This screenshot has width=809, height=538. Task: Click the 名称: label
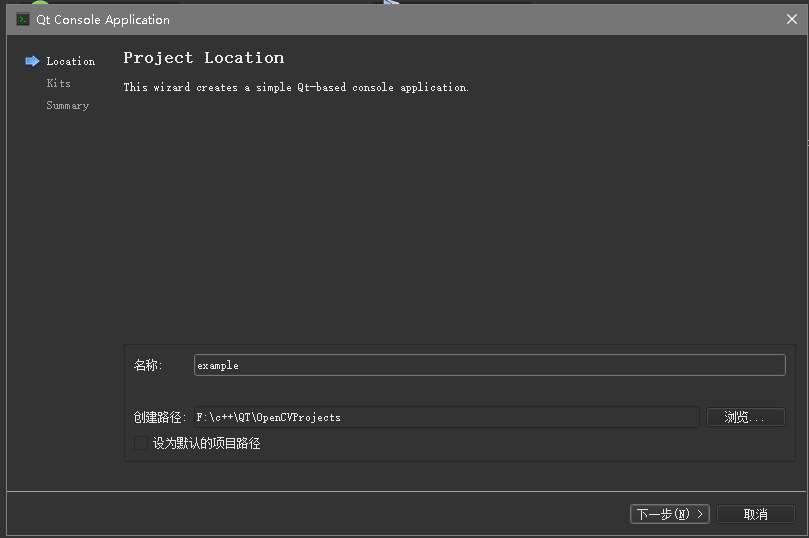(148, 365)
